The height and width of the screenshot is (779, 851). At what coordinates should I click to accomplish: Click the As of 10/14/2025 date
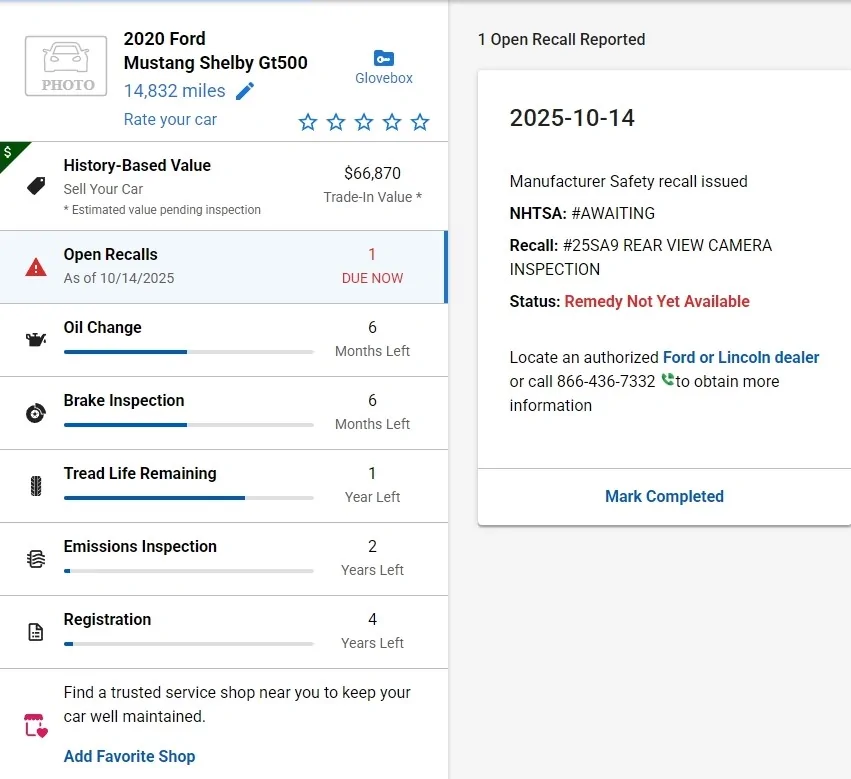pos(119,278)
